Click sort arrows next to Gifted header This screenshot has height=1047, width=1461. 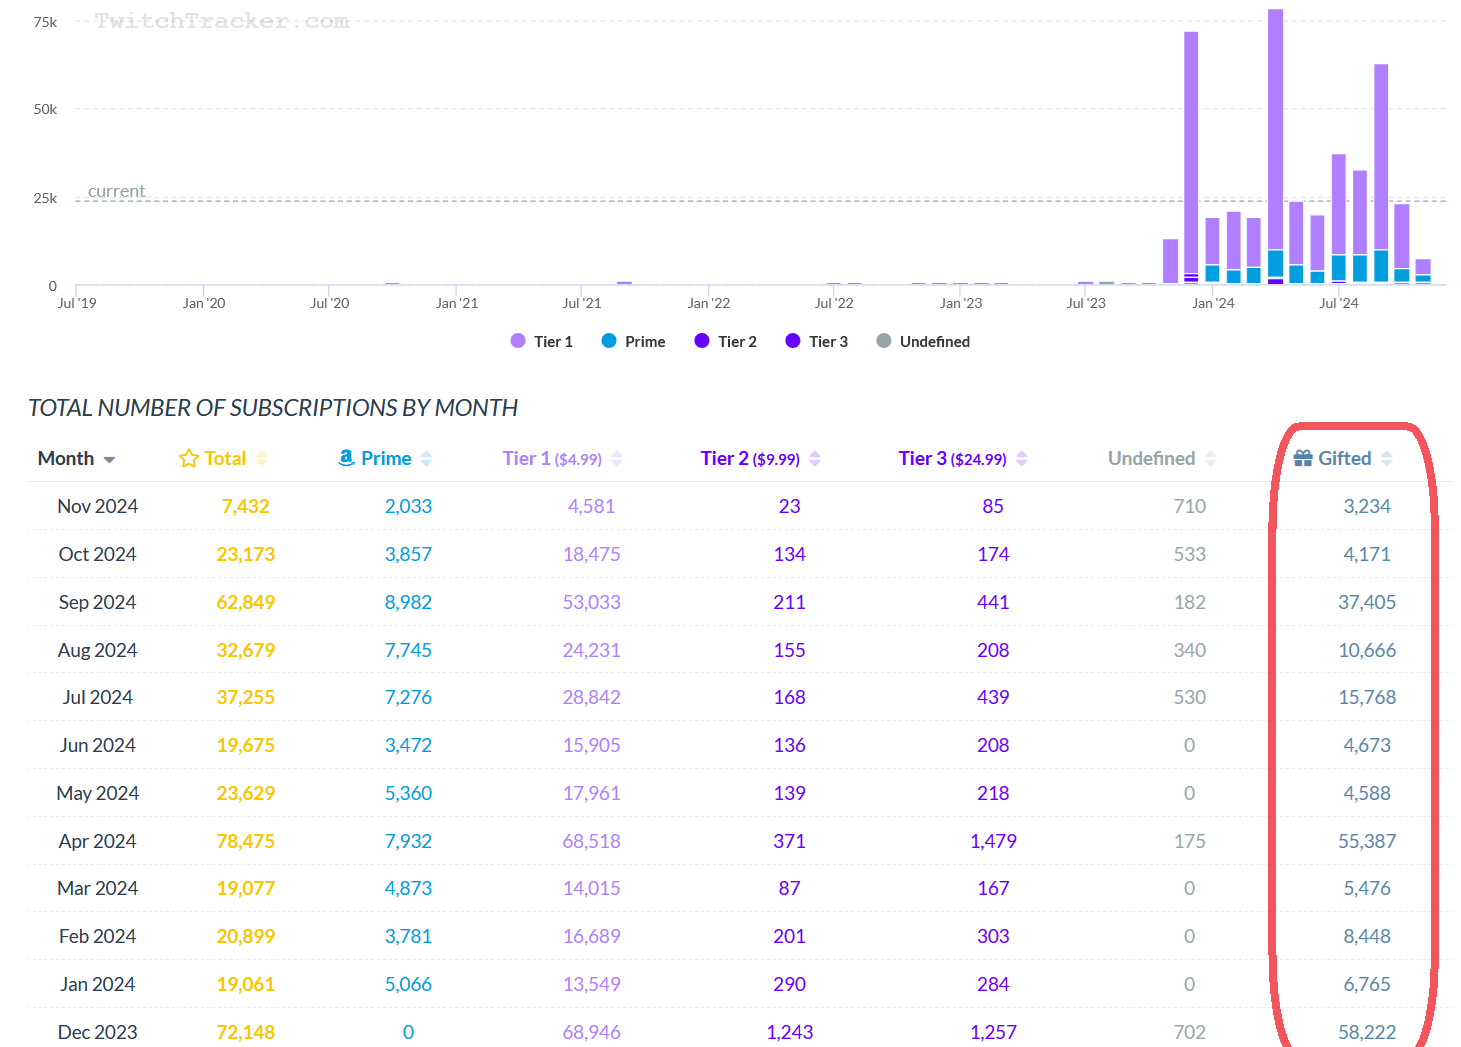click(x=1387, y=459)
